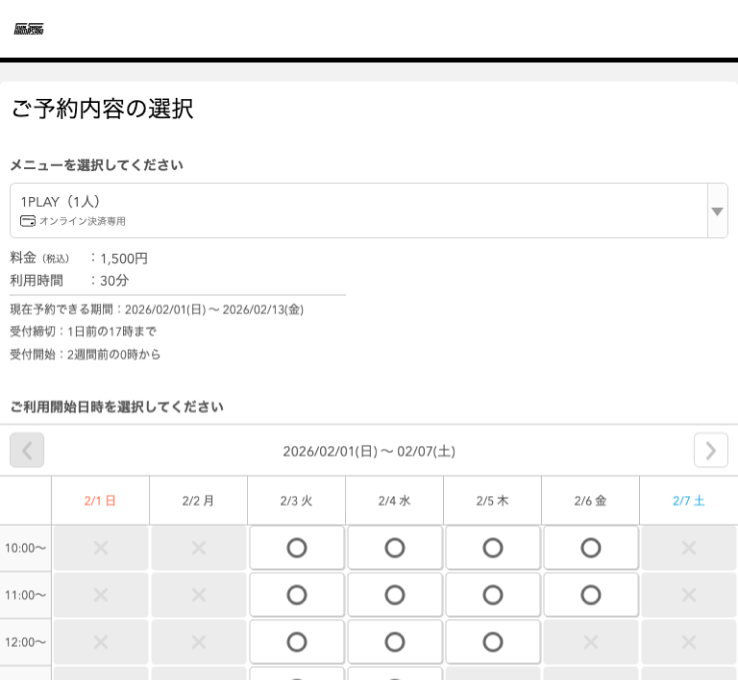The height and width of the screenshot is (680, 738).
Task: Click the 受付開始：2週間前の0時から text
Action: 85,354
